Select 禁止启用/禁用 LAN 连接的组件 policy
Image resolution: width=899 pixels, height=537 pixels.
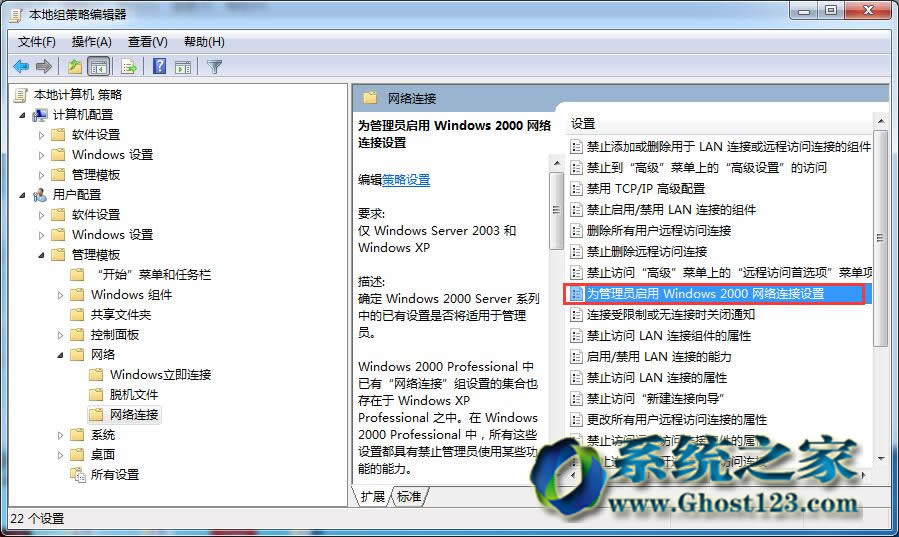click(671, 210)
